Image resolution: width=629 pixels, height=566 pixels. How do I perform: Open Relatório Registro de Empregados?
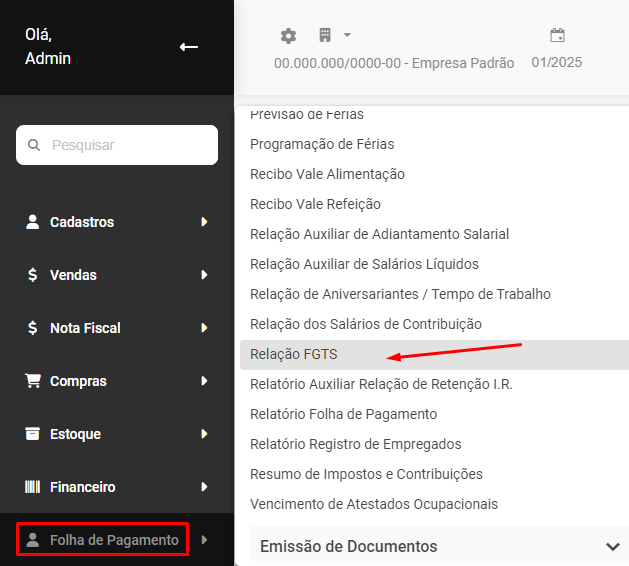[x=356, y=444]
